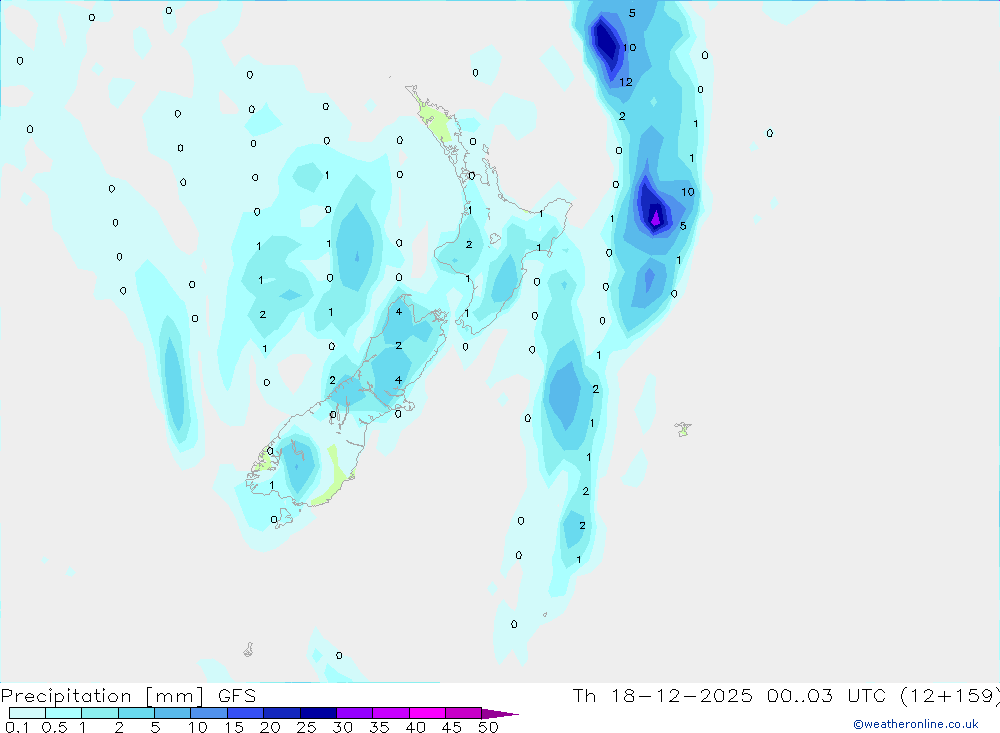The height and width of the screenshot is (733, 1000).
Task: Click the legend label '40'
Action: 416,727
